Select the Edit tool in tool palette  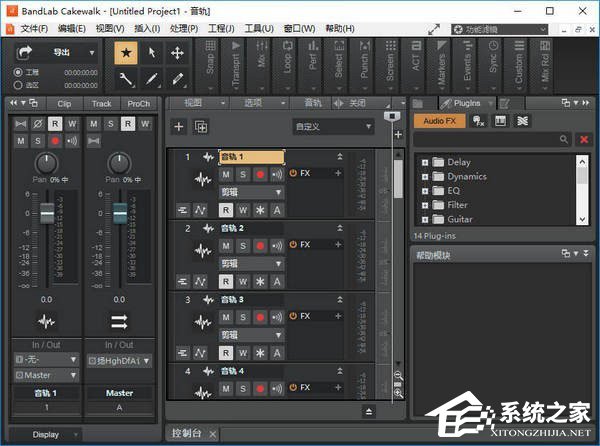coord(126,79)
